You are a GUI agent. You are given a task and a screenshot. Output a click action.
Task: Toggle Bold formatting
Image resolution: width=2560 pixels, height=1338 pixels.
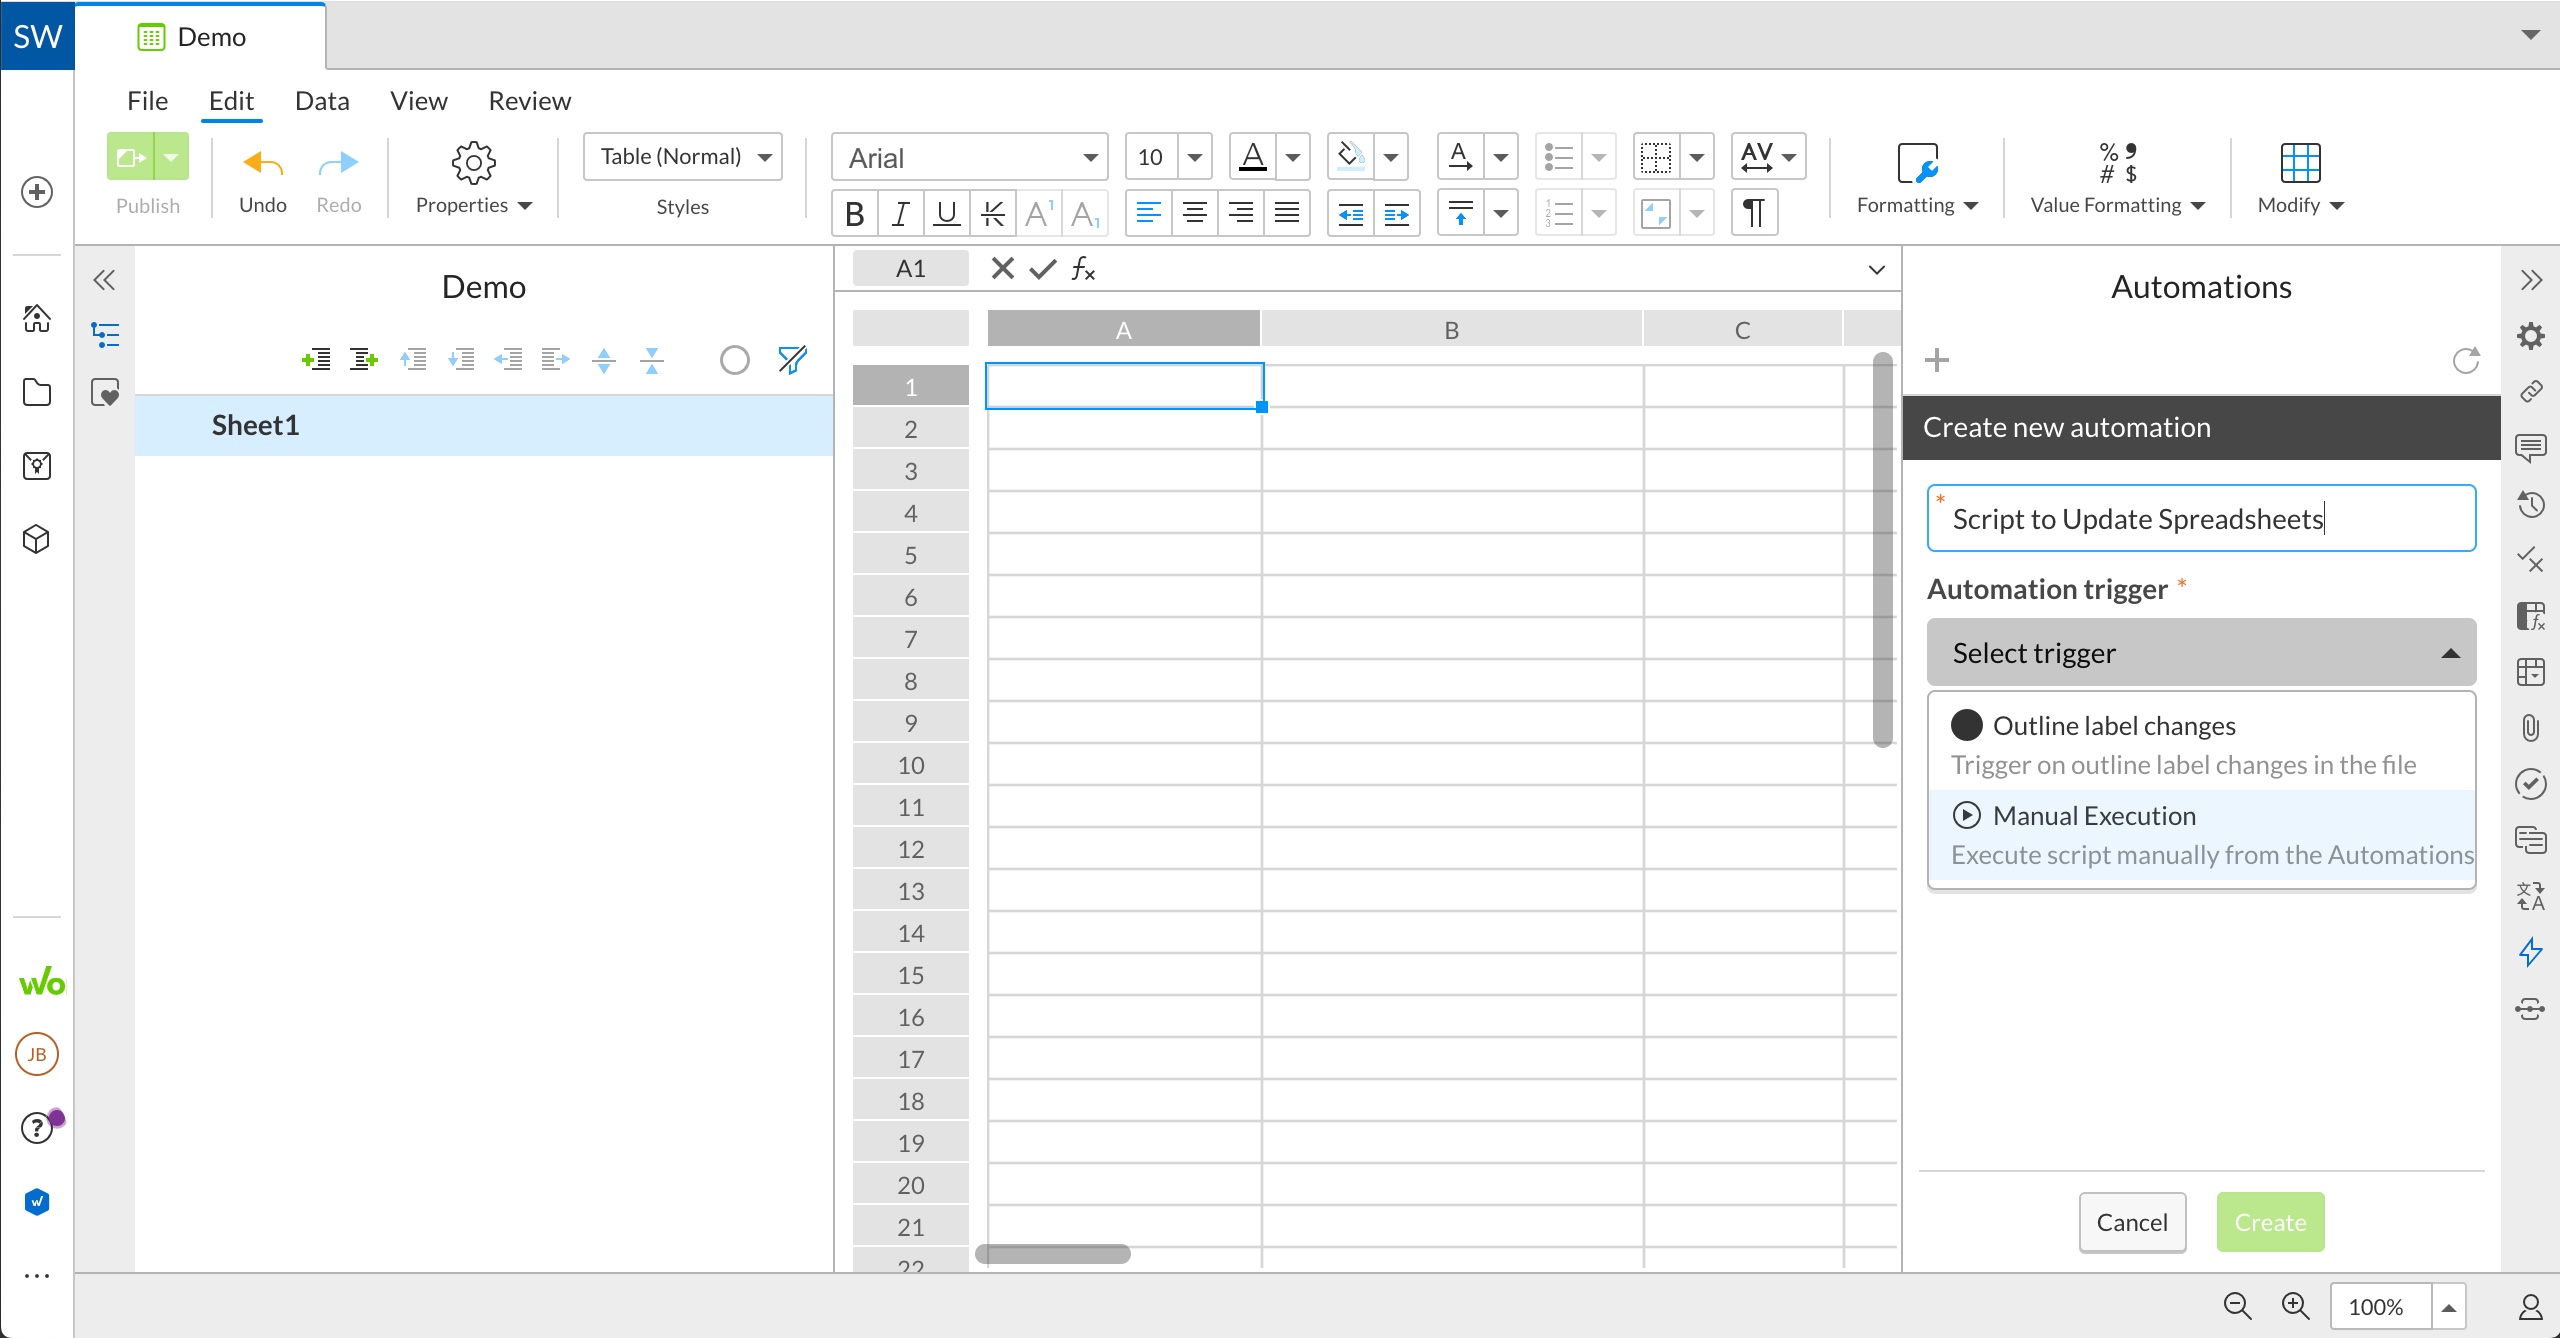tap(854, 213)
